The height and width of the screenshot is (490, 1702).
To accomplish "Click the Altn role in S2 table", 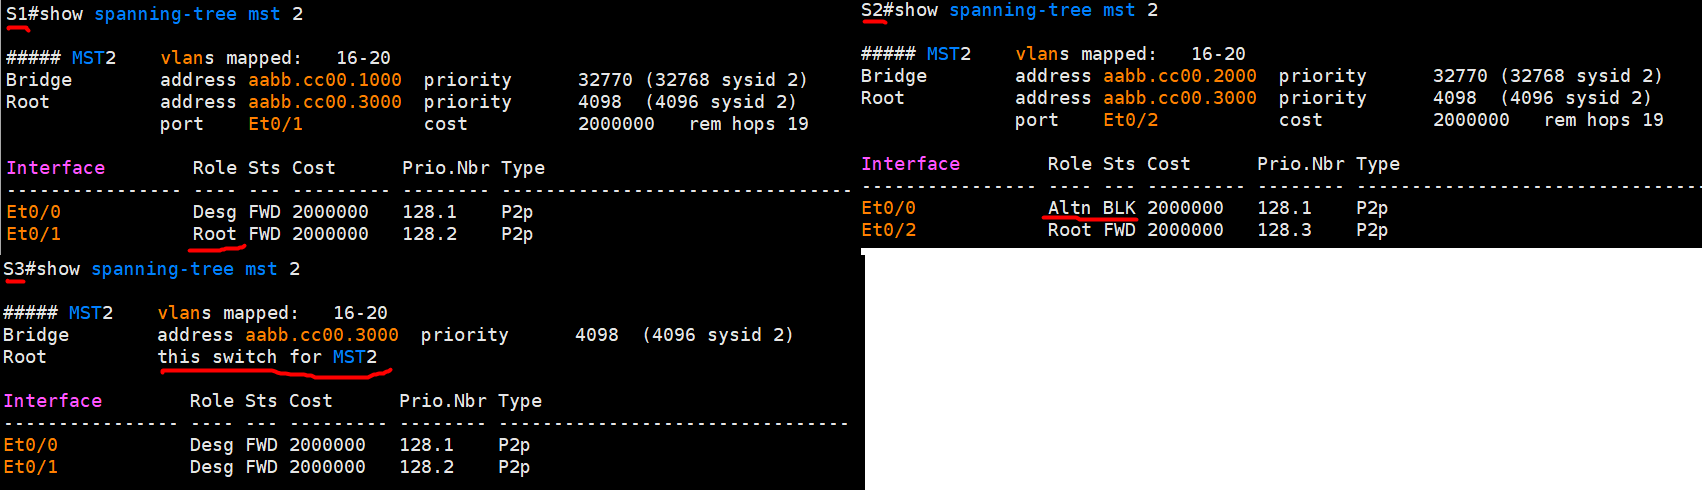I will click(1069, 208).
